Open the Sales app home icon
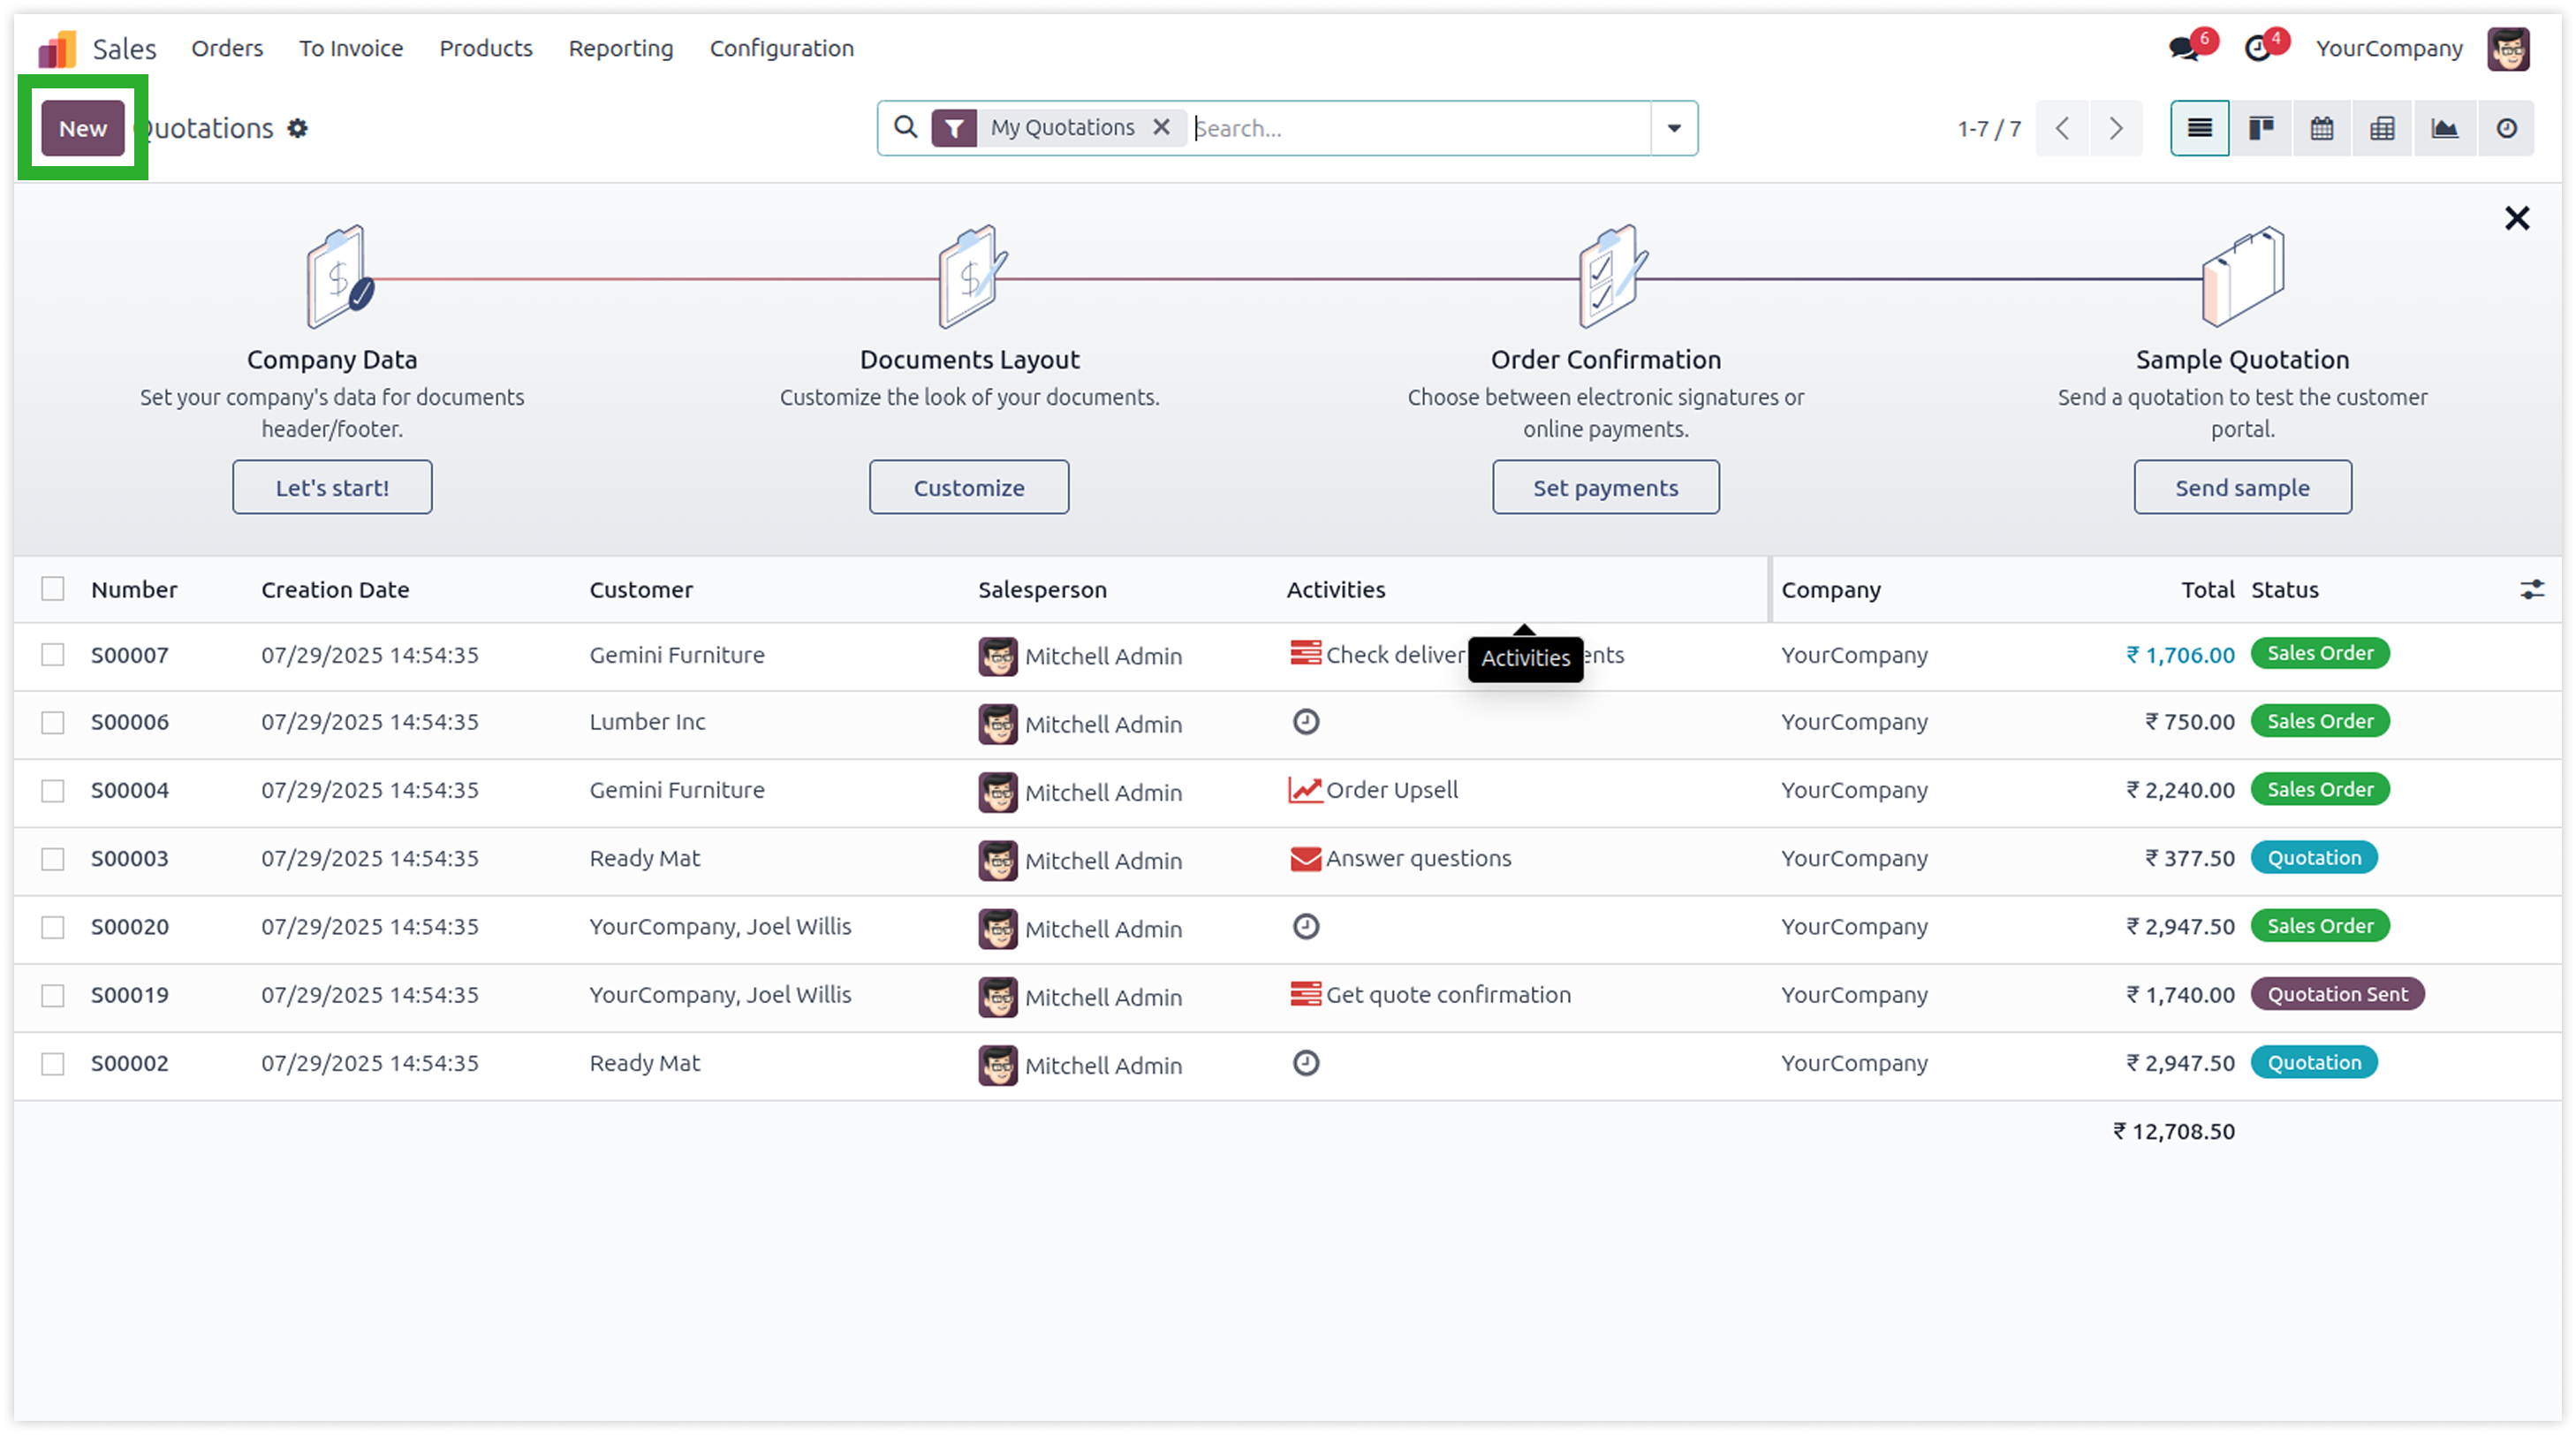 pyautogui.click(x=57, y=49)
